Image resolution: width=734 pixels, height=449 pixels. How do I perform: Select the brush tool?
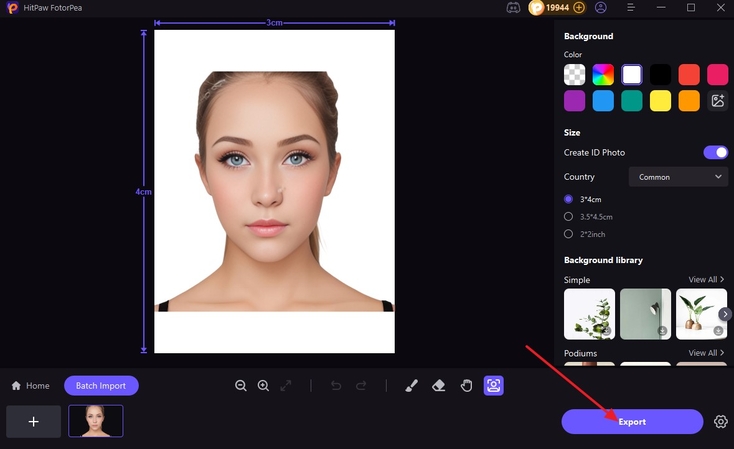[x=411, y=386]
